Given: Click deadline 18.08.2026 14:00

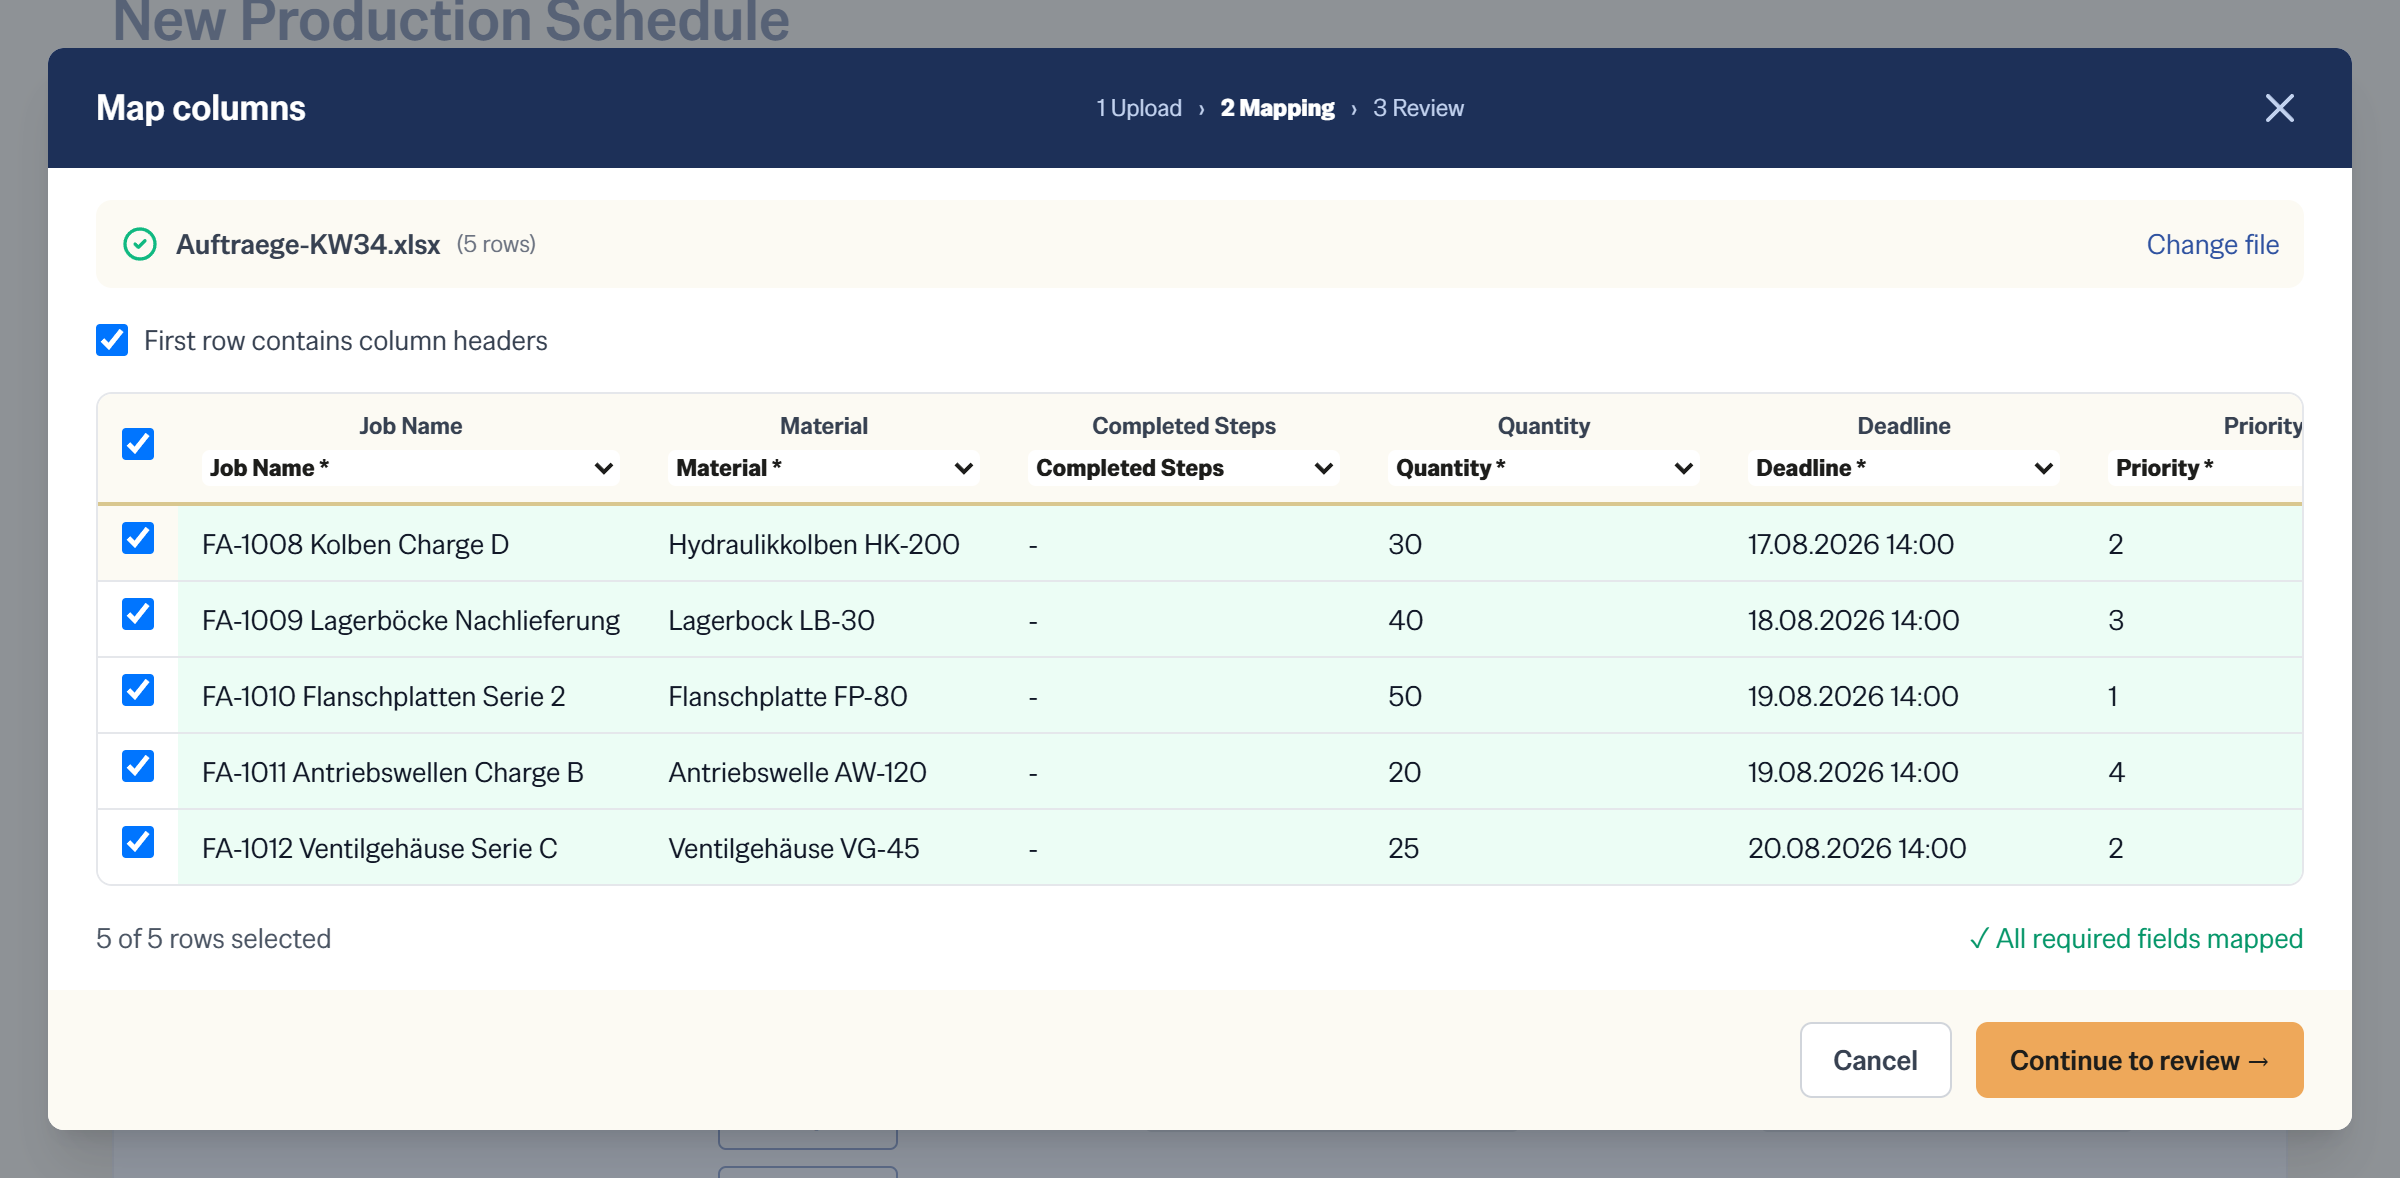Looking at the screenshot, I should click(1853, 620).
